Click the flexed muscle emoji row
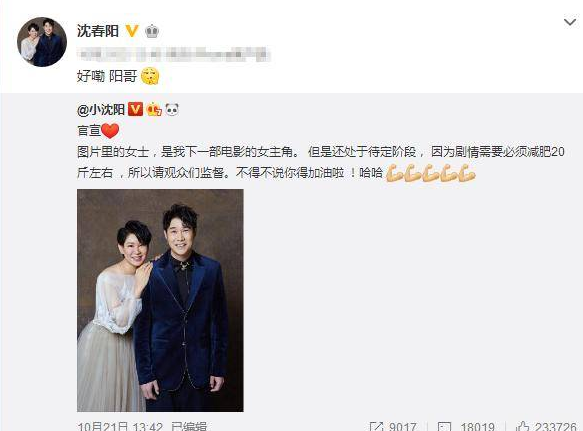583x431 pixels. (431, 173)
